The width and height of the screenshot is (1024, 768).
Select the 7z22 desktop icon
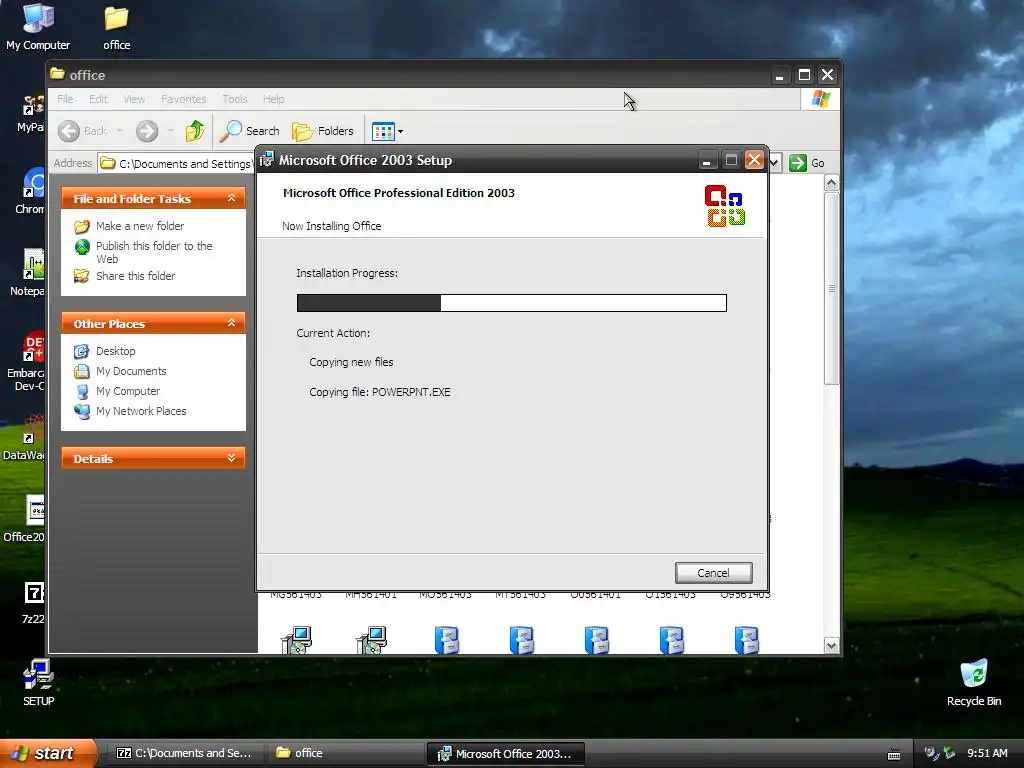pos(33,602)
